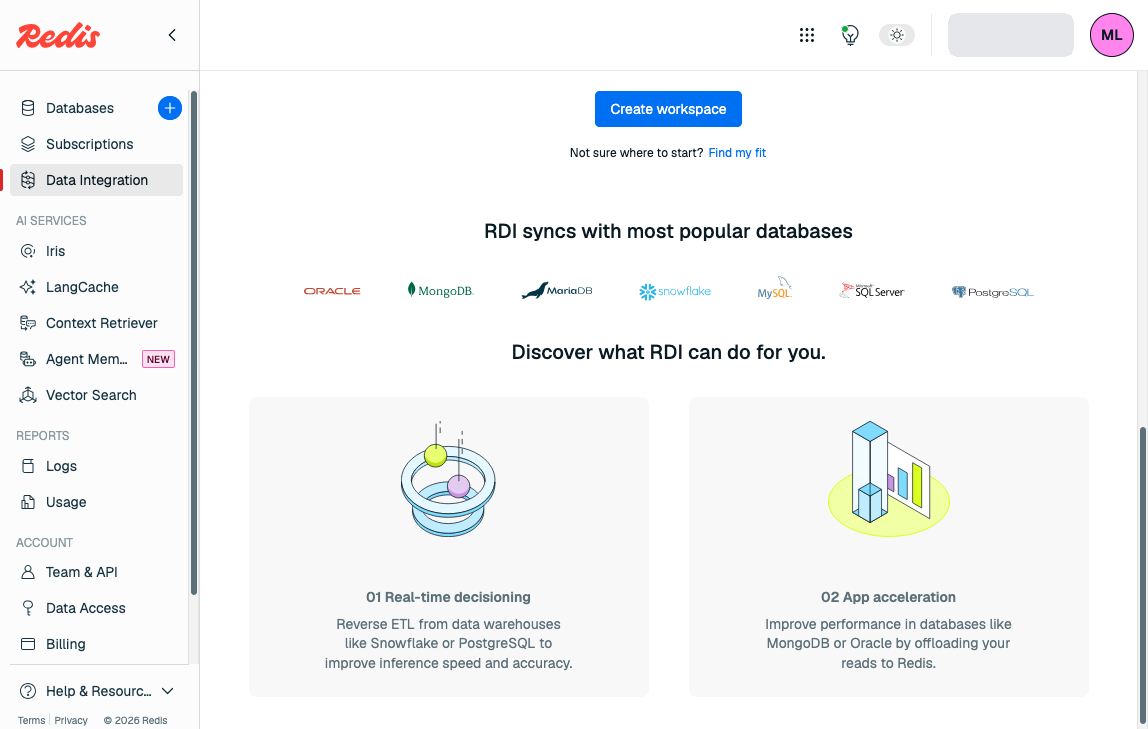Click the Snowflake logo
1148x729 pixels.
[x=675, y=291]
